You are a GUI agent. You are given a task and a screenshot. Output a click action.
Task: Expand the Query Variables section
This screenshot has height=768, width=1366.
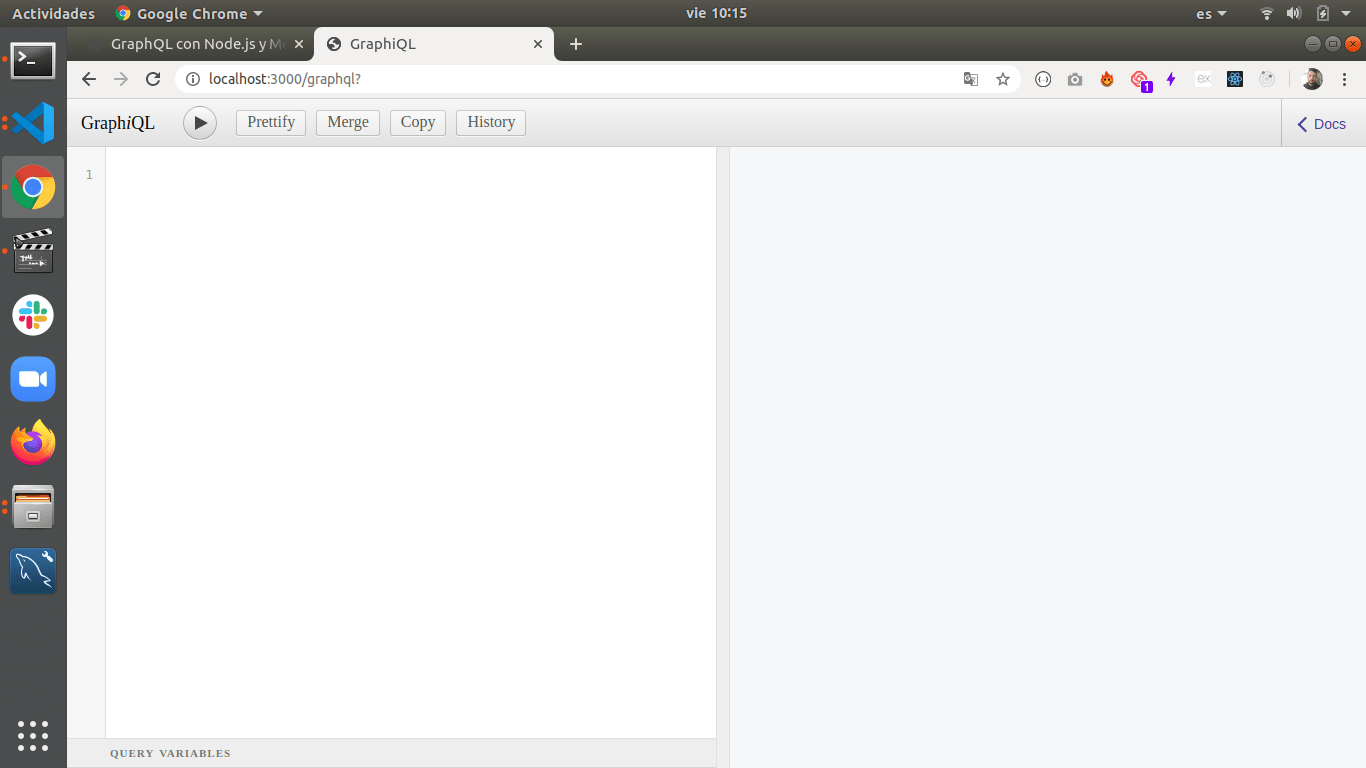point(170,753)
